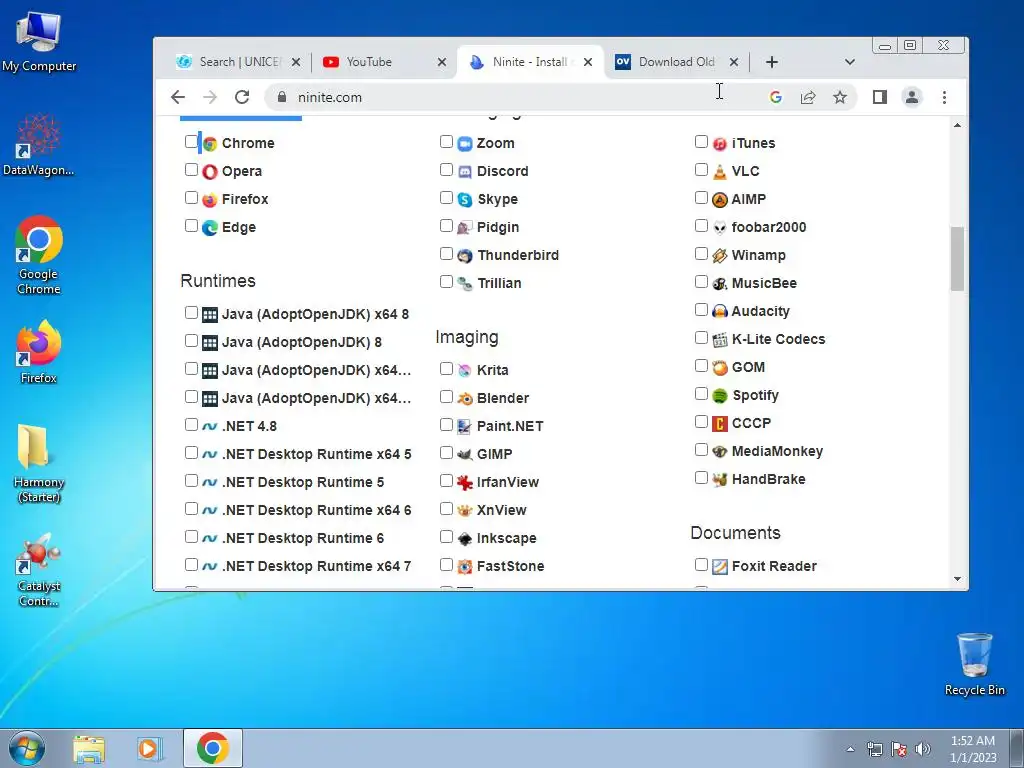The width and height of the screenshot is (1024, 768).
Task: Close the YouTube tab
Action: [x=442, y=62]
